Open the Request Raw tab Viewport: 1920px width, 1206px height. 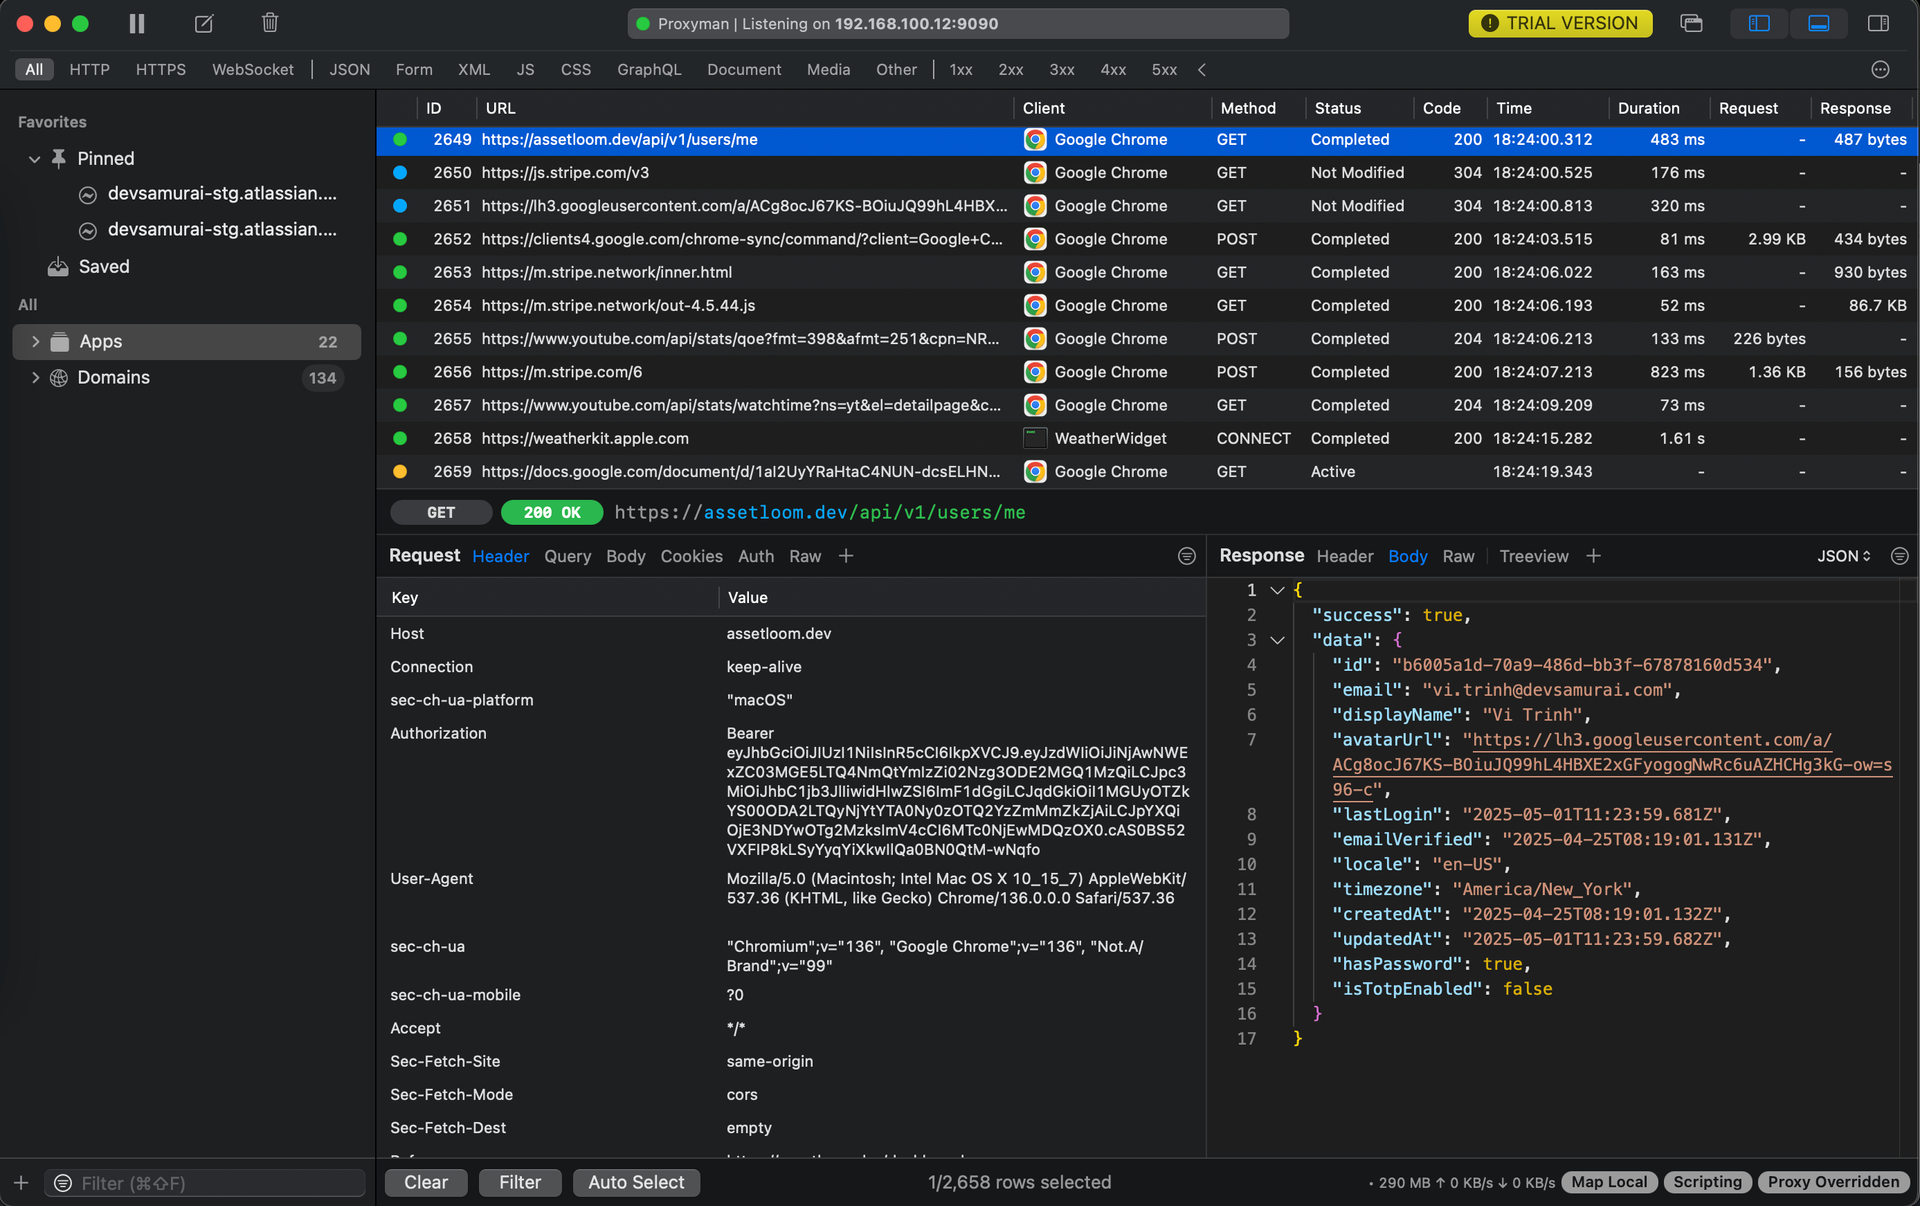point(805,557)
